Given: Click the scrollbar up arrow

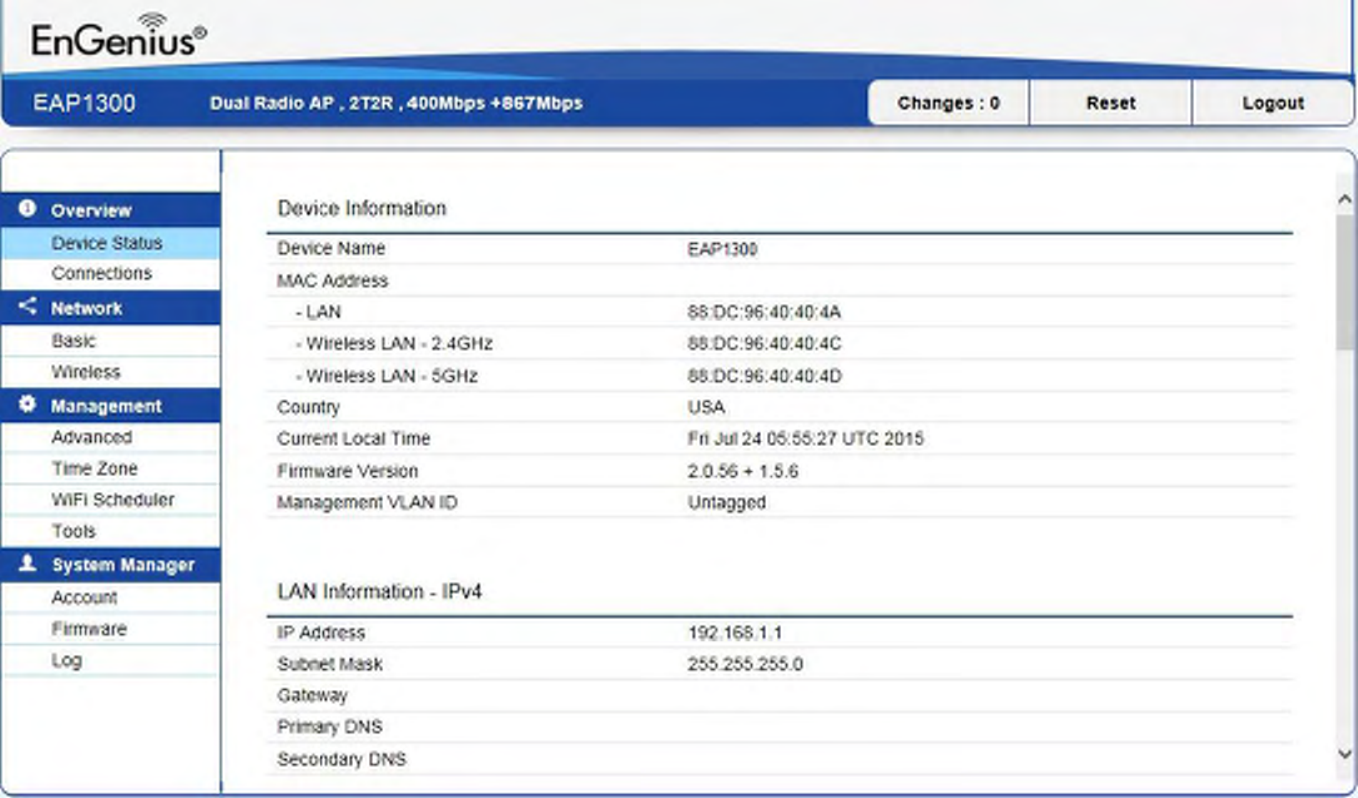Looking at the screenshot, I should click(1345, 200).
